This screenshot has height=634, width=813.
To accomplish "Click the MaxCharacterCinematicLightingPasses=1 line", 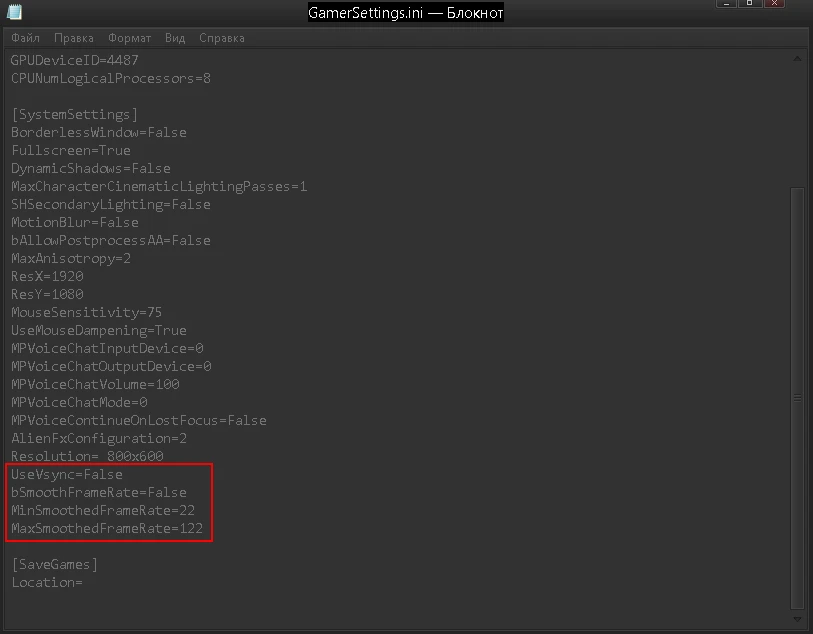I will pyautogui.click(x=159, y=186).
